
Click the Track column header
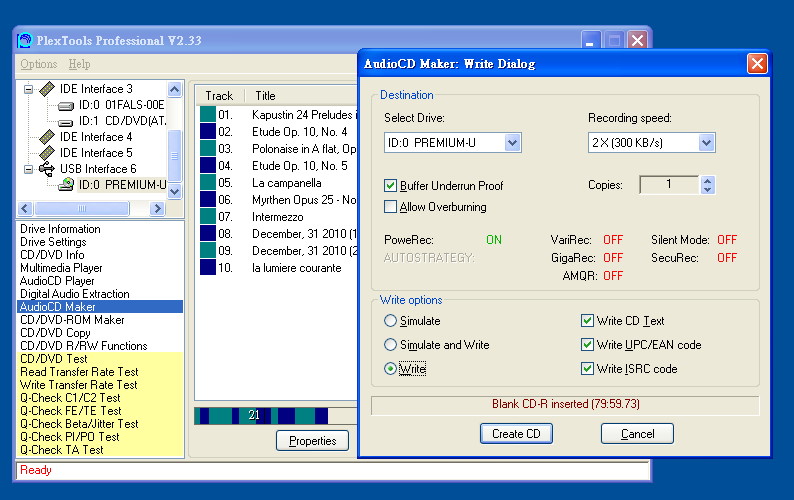(219, 96)
